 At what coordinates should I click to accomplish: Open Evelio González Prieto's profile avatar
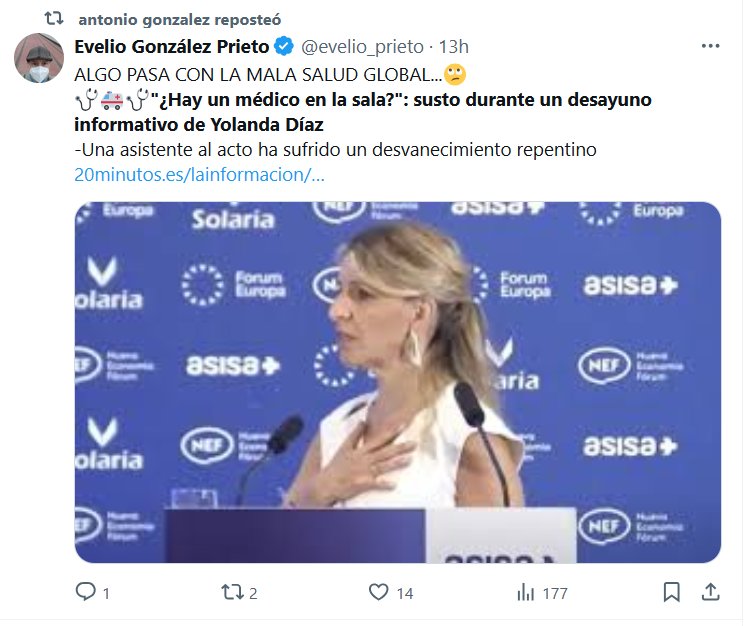[39, 58]
